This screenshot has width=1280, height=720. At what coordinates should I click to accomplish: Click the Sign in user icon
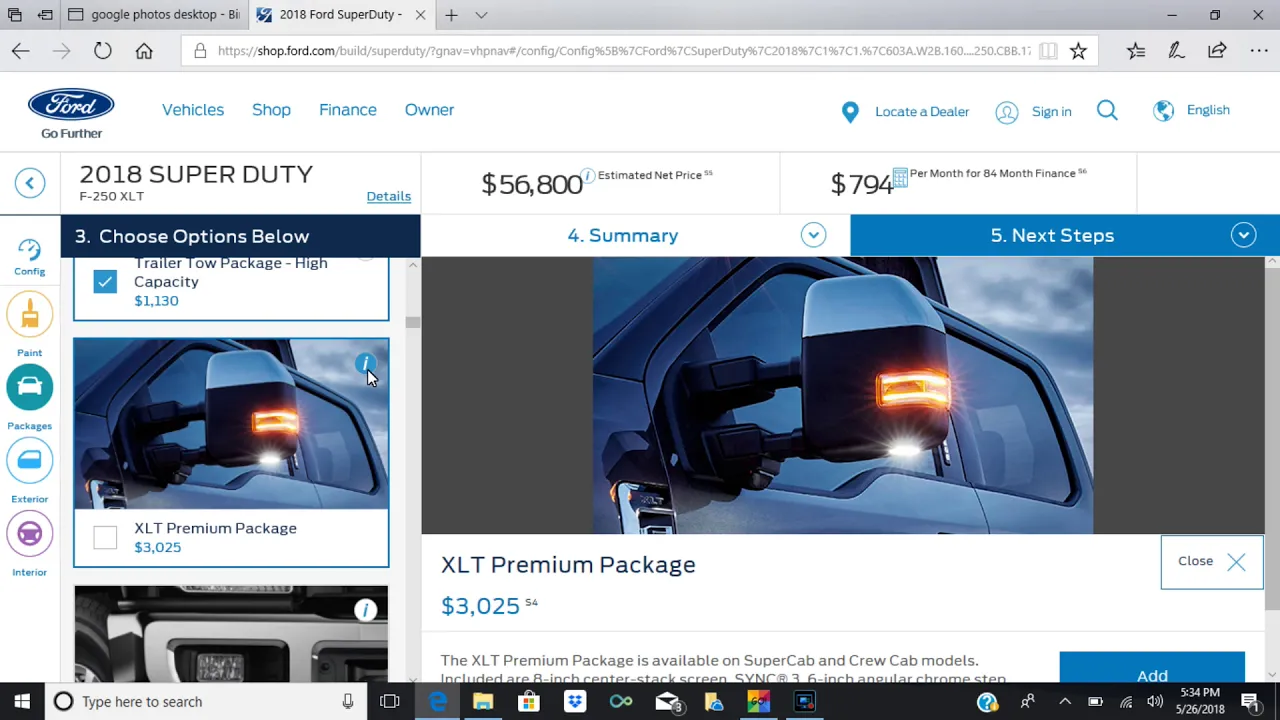click(1006, 112)
